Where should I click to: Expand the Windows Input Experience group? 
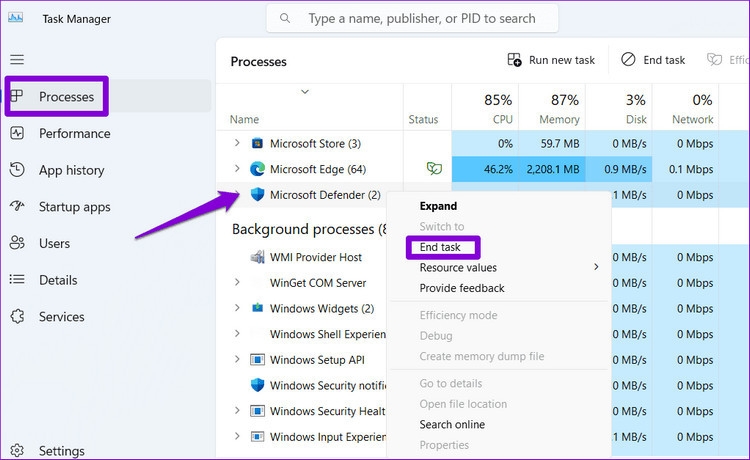point(237,436)
